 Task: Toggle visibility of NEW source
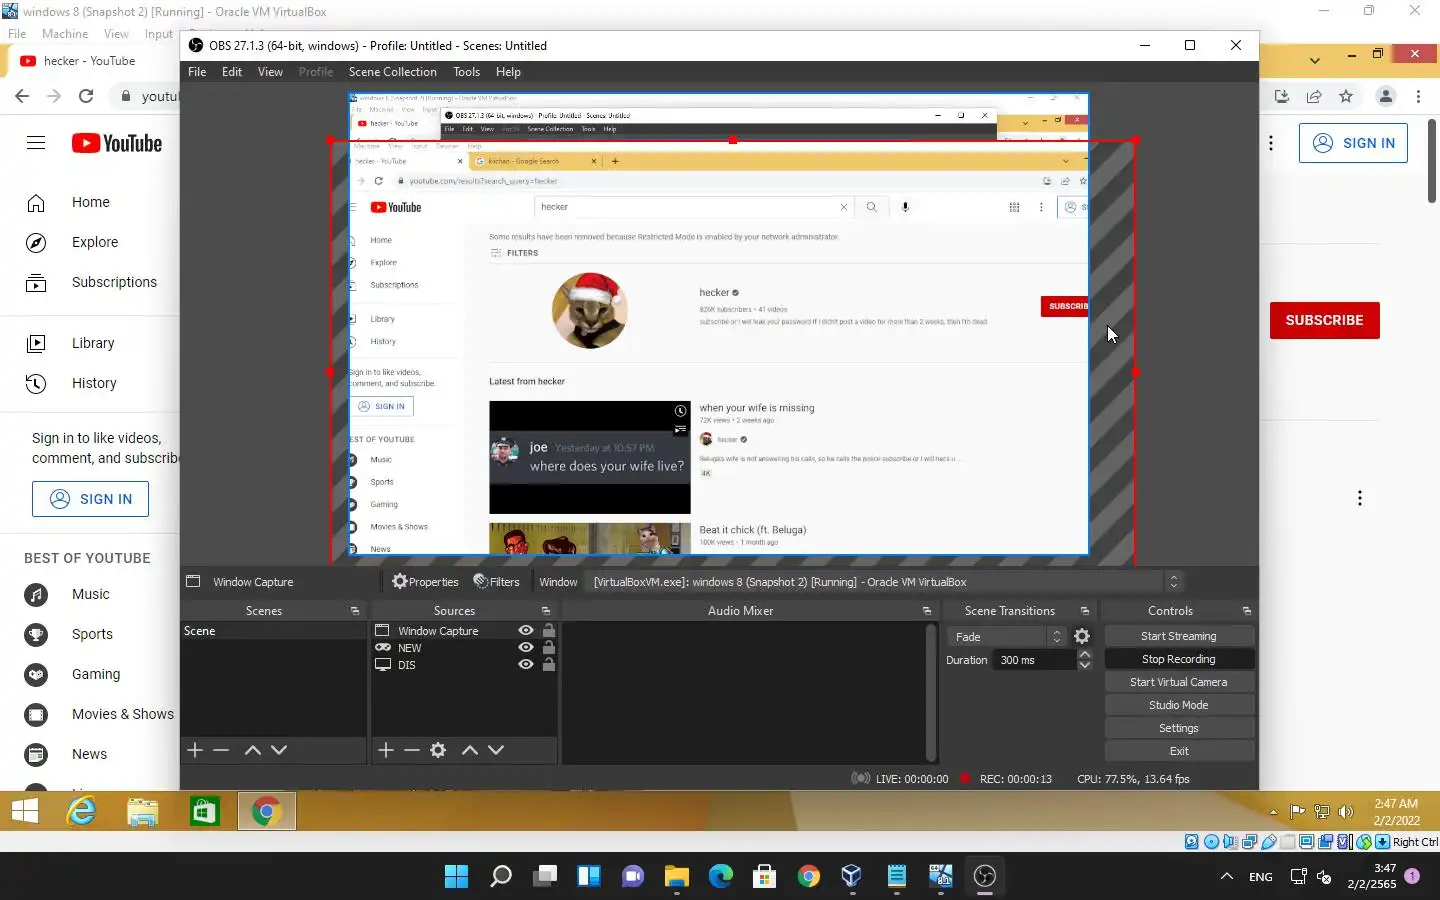pyautogui.click(x=526, y=648)
